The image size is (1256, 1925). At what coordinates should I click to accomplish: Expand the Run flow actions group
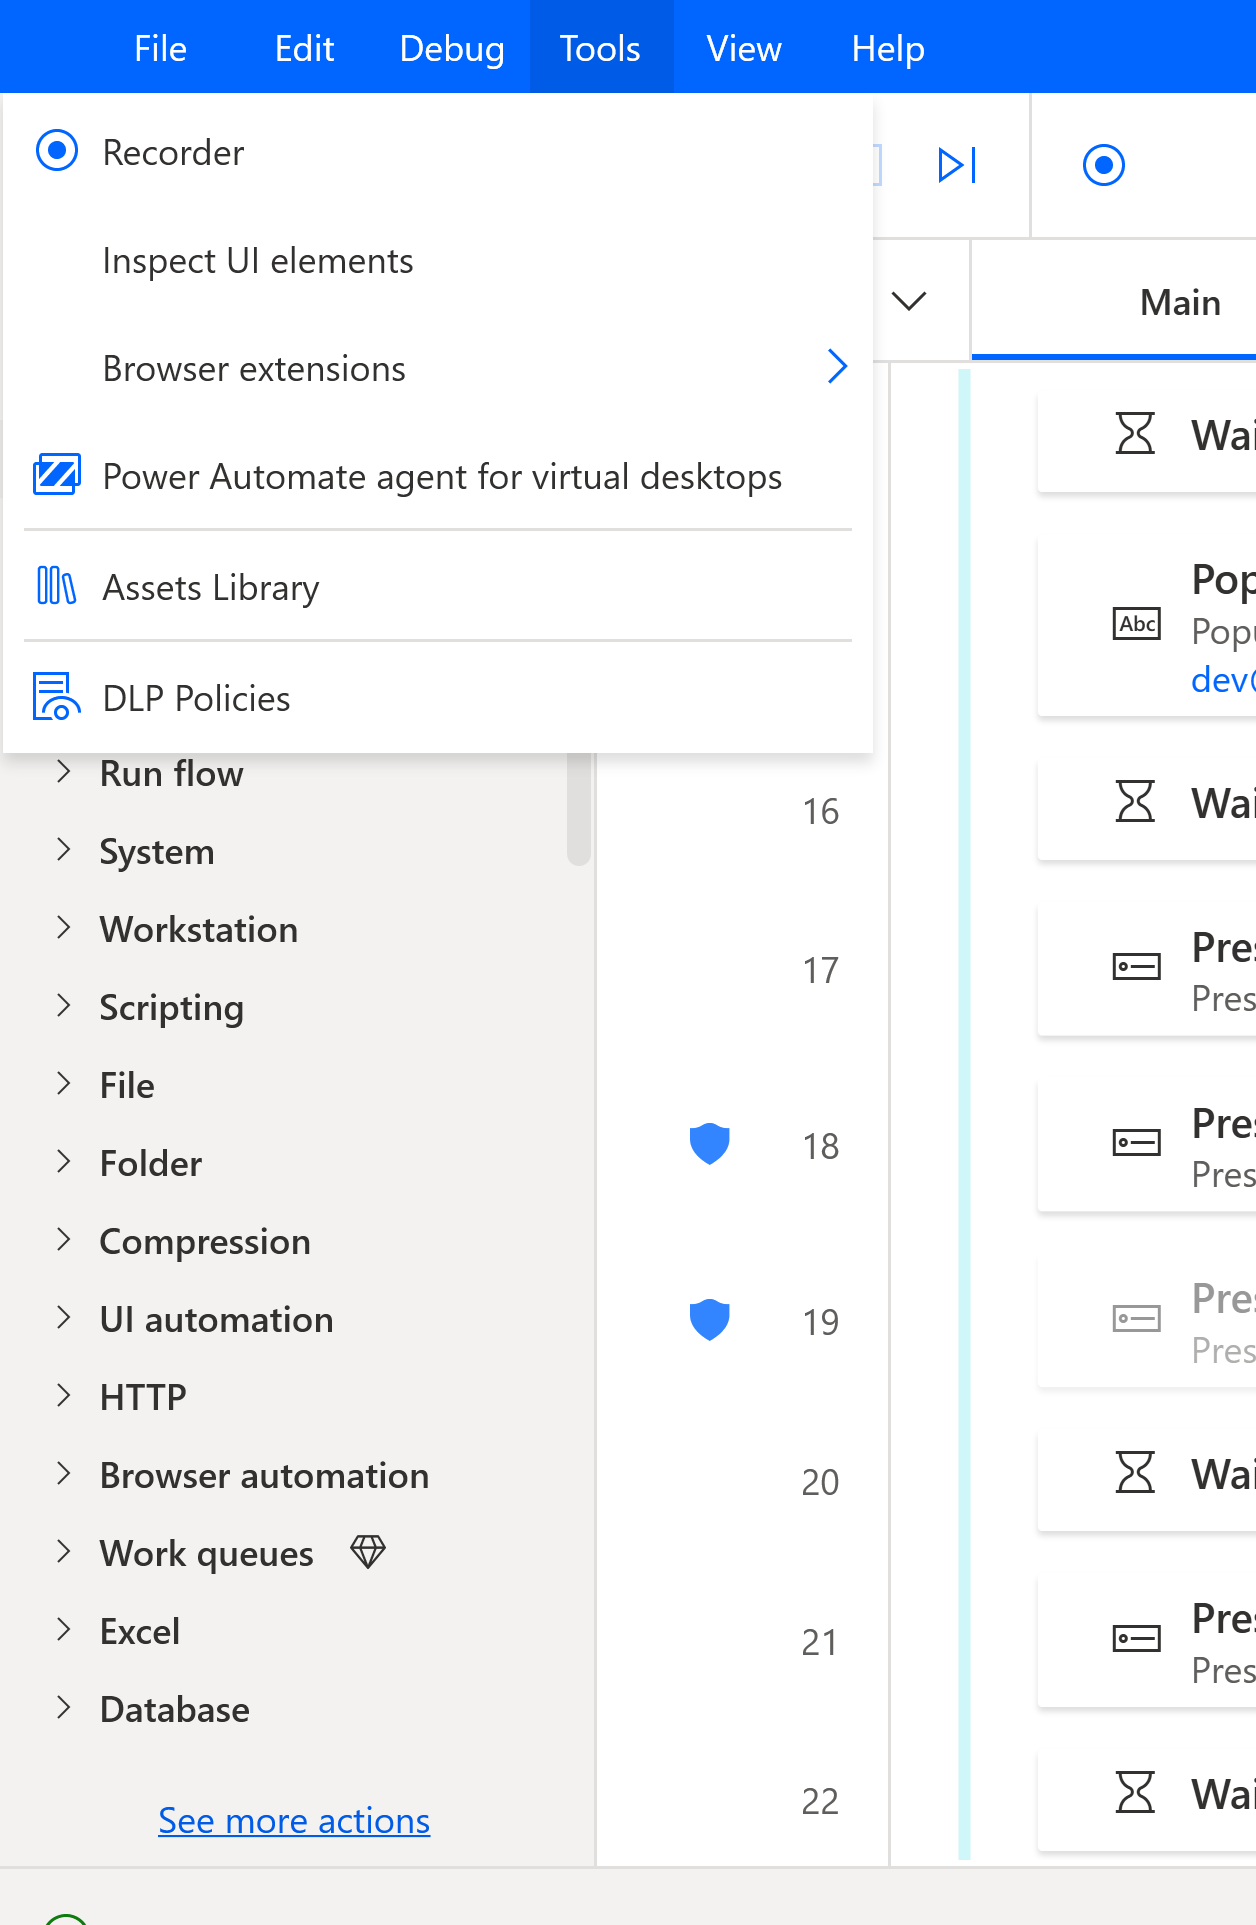(x=64, y=772)
